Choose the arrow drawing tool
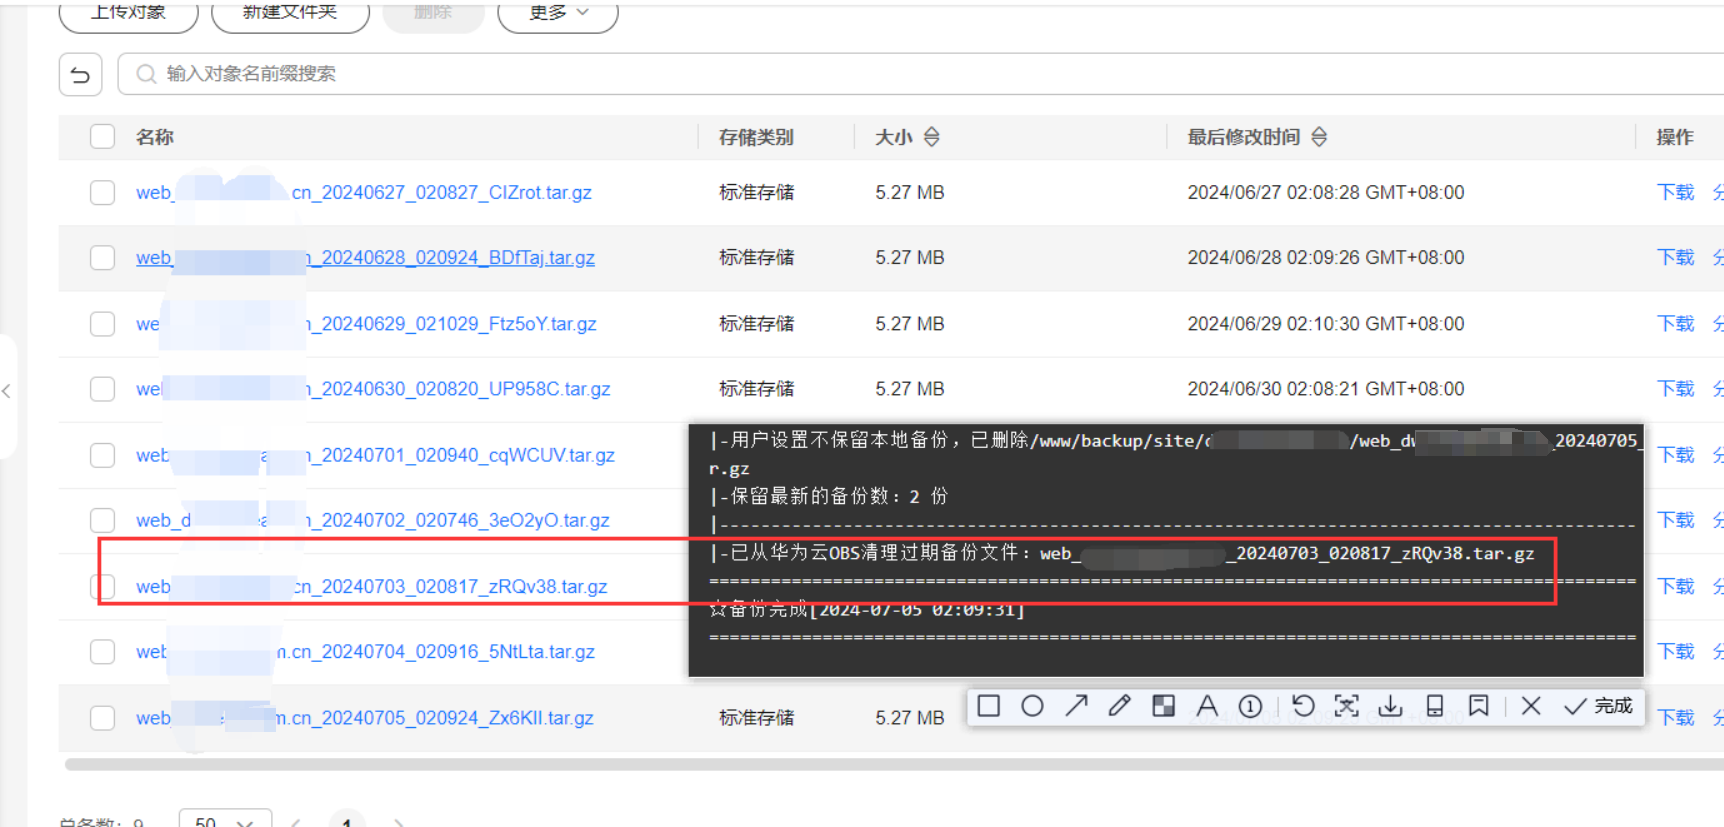The image size is (1724, 827). pyautogui.click(x=1076, y=706)
